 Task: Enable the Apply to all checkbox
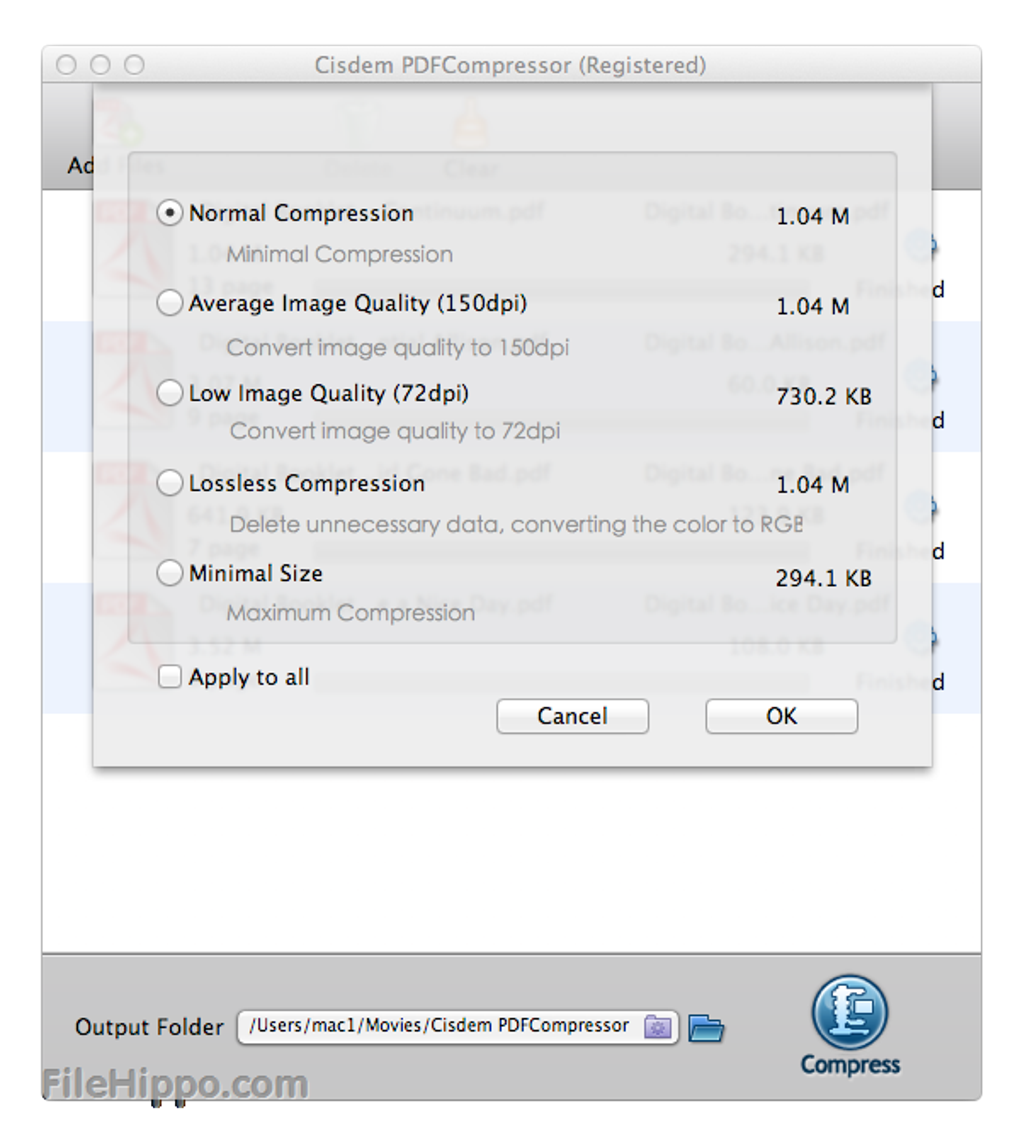click(x=172, y=677)
